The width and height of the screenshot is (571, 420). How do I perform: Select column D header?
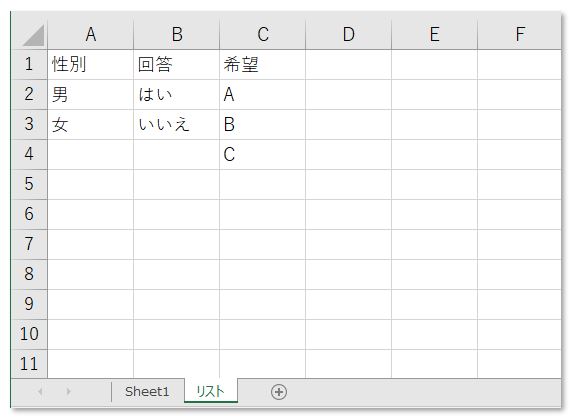click(x=348, y=35)
